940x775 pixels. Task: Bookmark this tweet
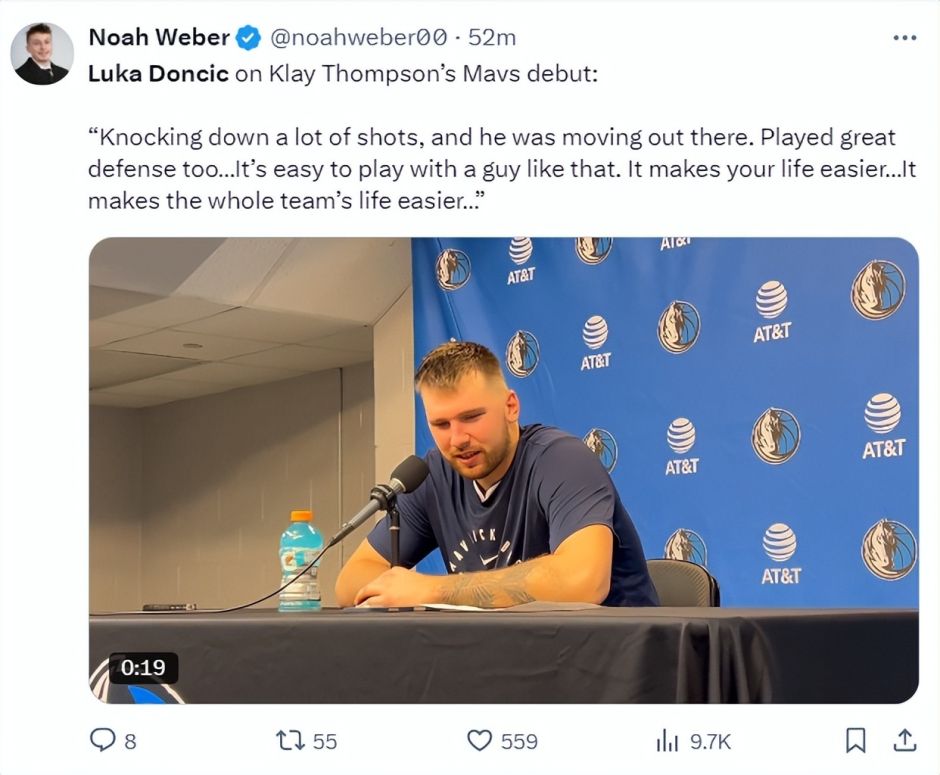(x=856, y=740)
